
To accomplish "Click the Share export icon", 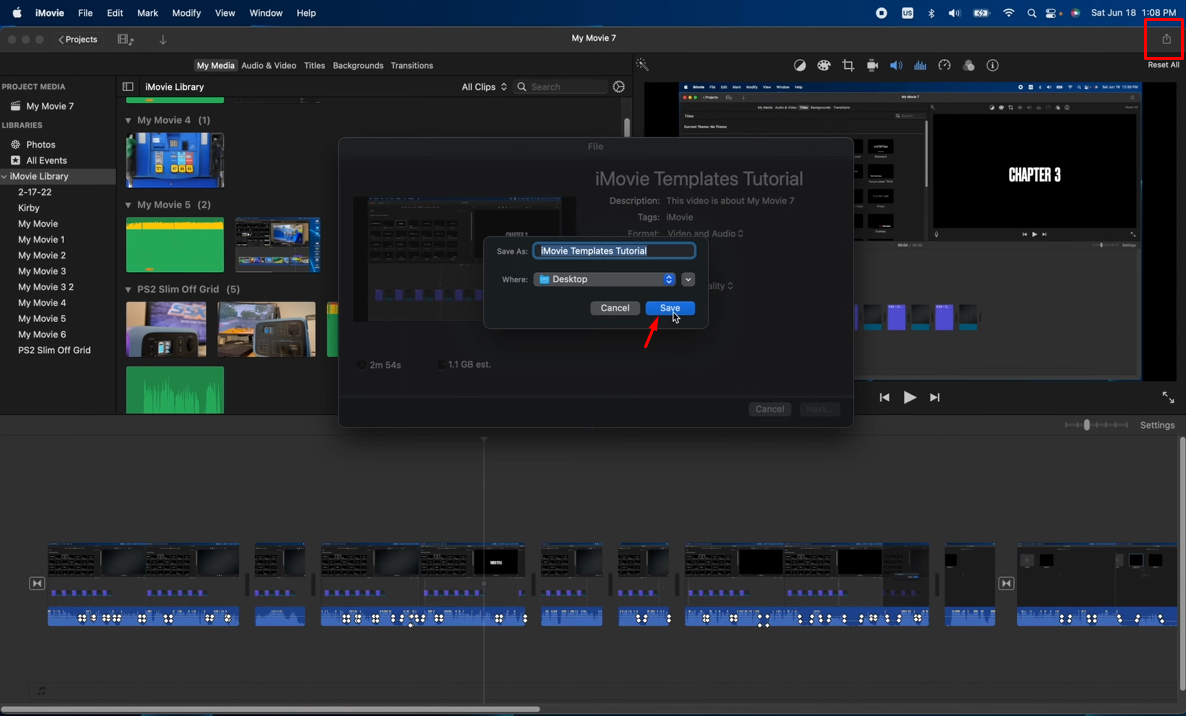I will [1166, 39].
